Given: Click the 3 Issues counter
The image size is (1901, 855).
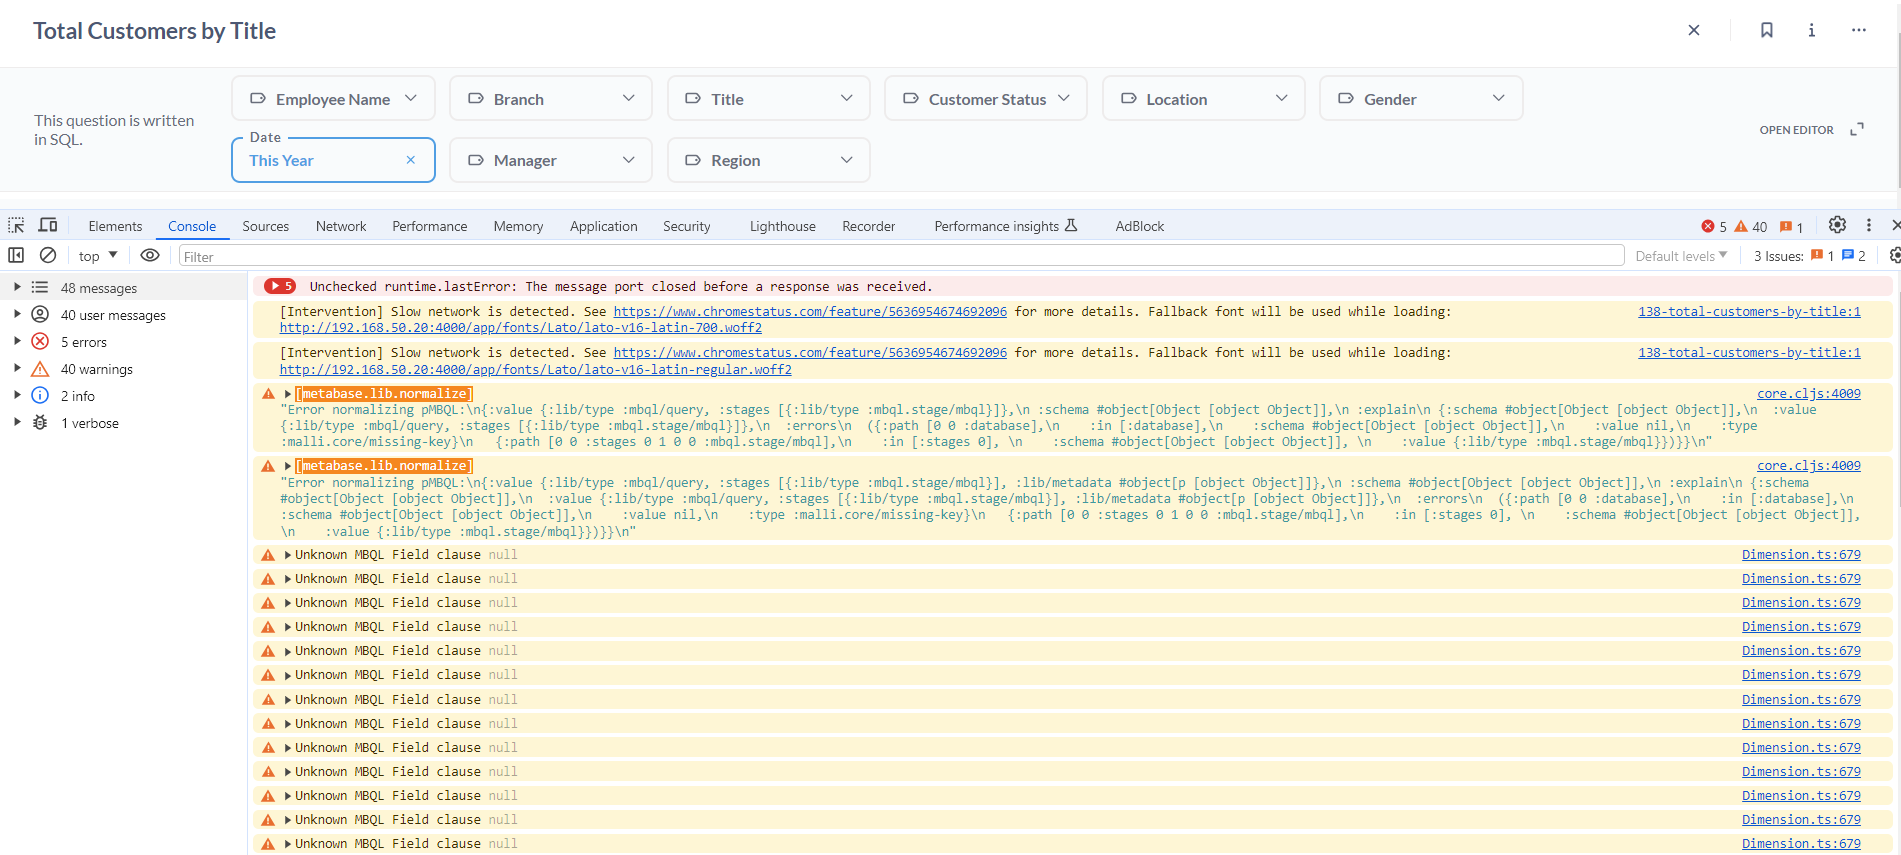Looking at the screenshot, I should tap(1809, 256).
